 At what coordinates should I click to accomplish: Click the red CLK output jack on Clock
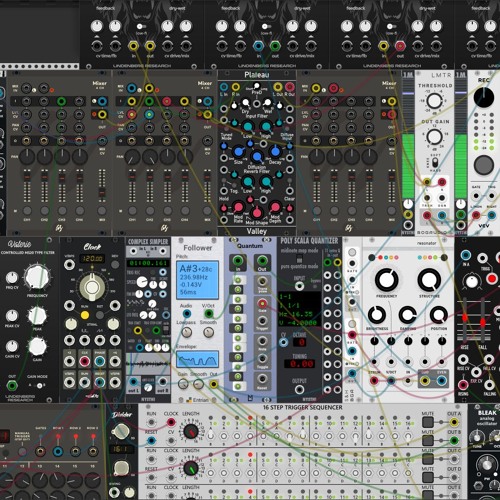(84, 361)
